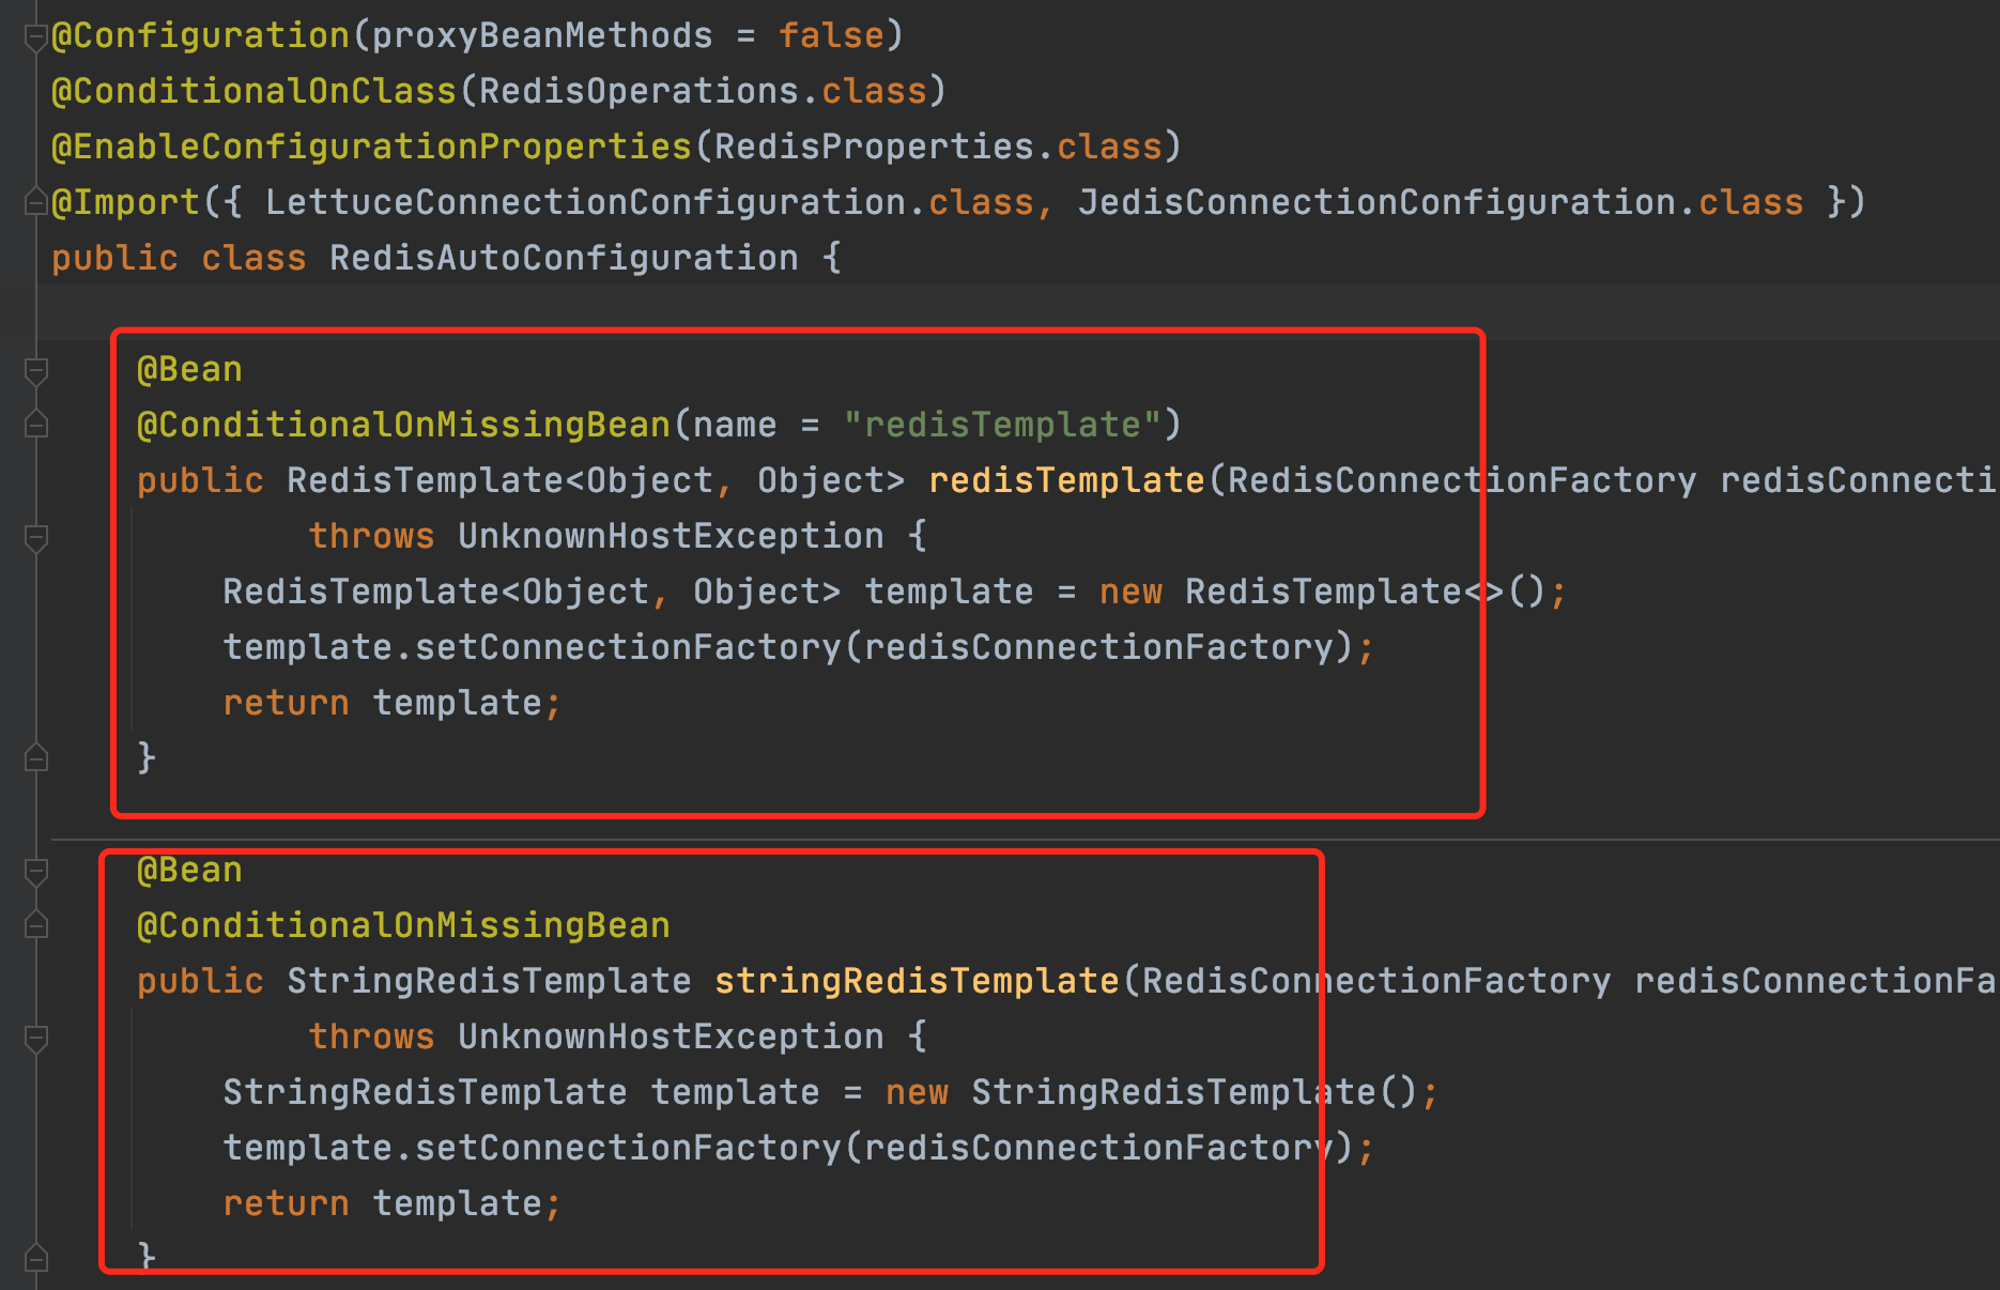Fold redisTemplate method body at first throws line
Viewport: 2000px width, 1290px height.
click(36, 538)
